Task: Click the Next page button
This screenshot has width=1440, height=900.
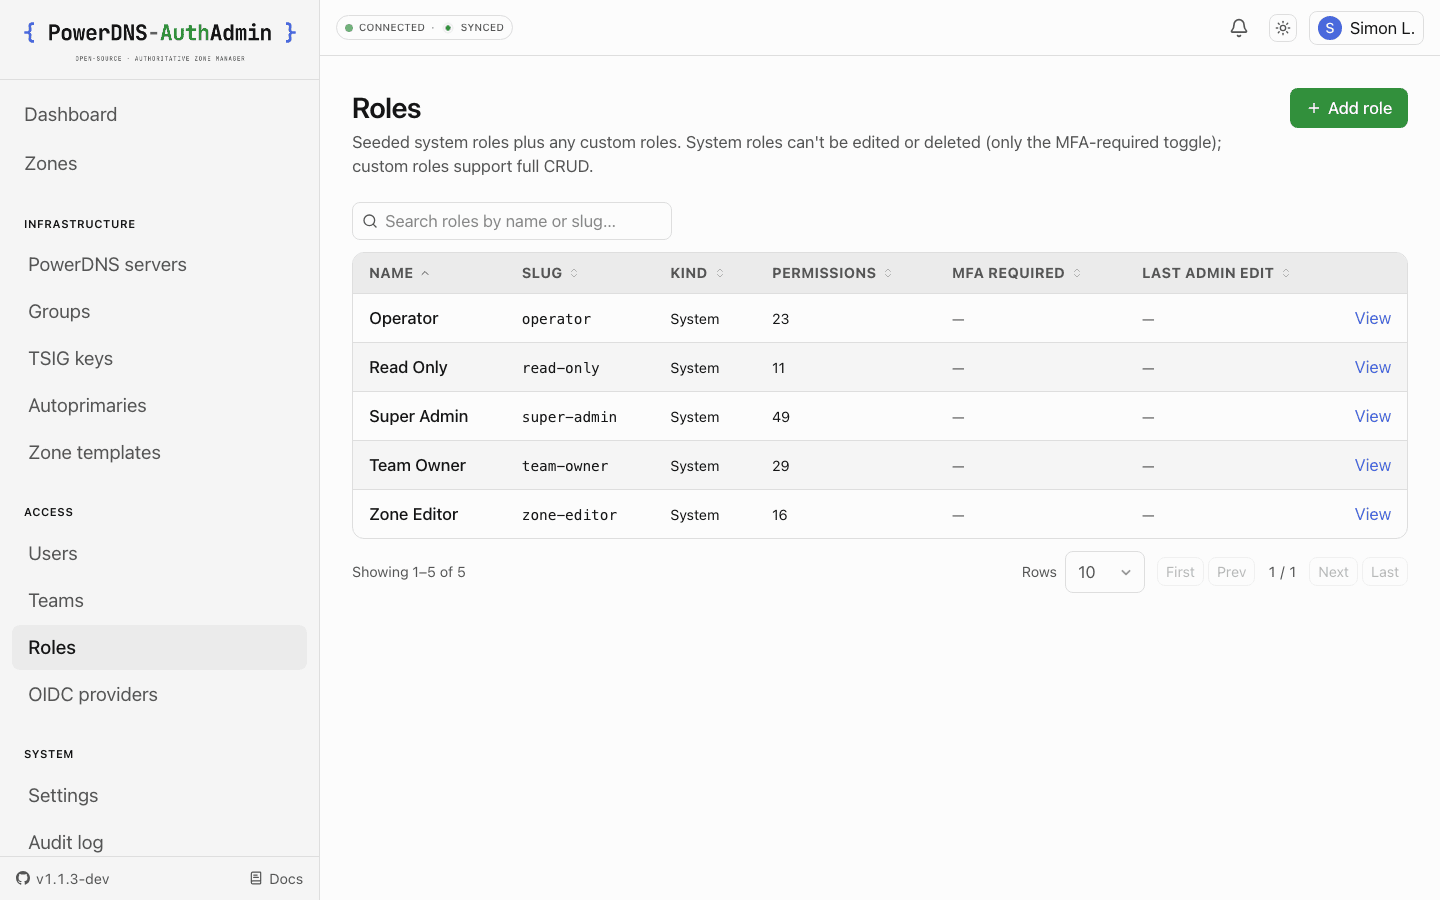Action: point(1333,572)
